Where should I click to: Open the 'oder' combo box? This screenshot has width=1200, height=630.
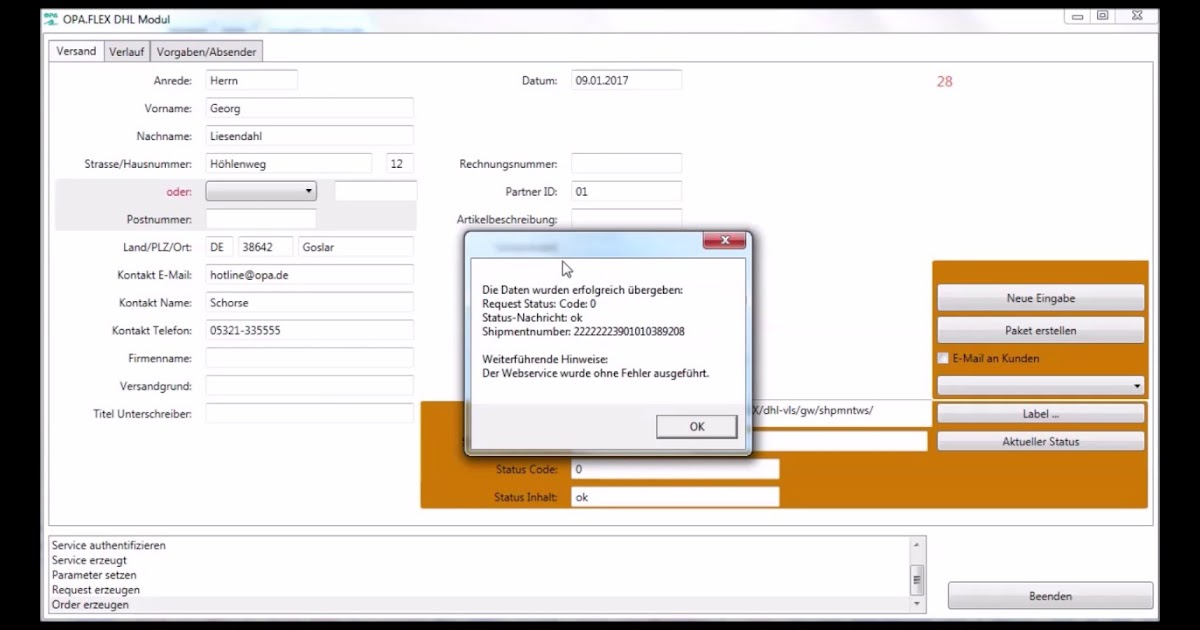(261, 190)
